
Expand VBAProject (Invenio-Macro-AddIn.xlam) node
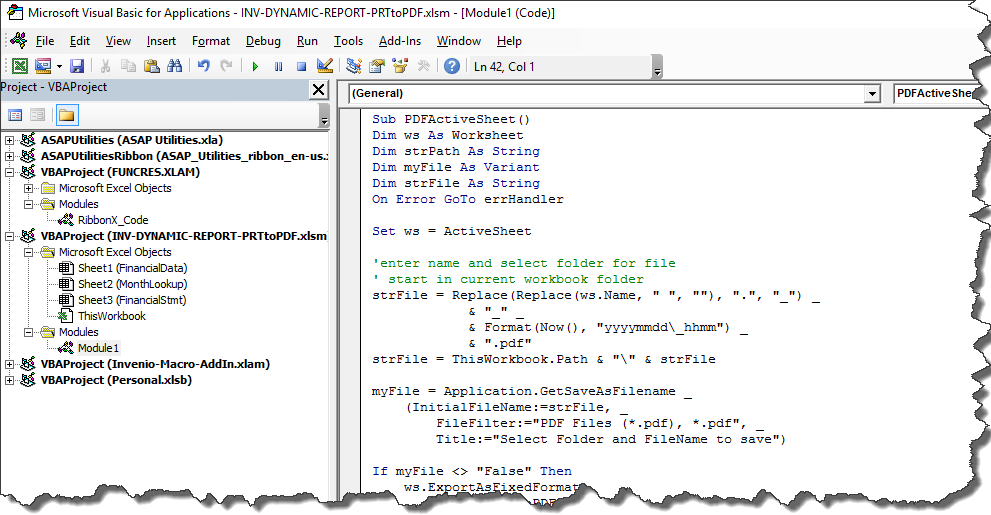click(x=9, y=364)
